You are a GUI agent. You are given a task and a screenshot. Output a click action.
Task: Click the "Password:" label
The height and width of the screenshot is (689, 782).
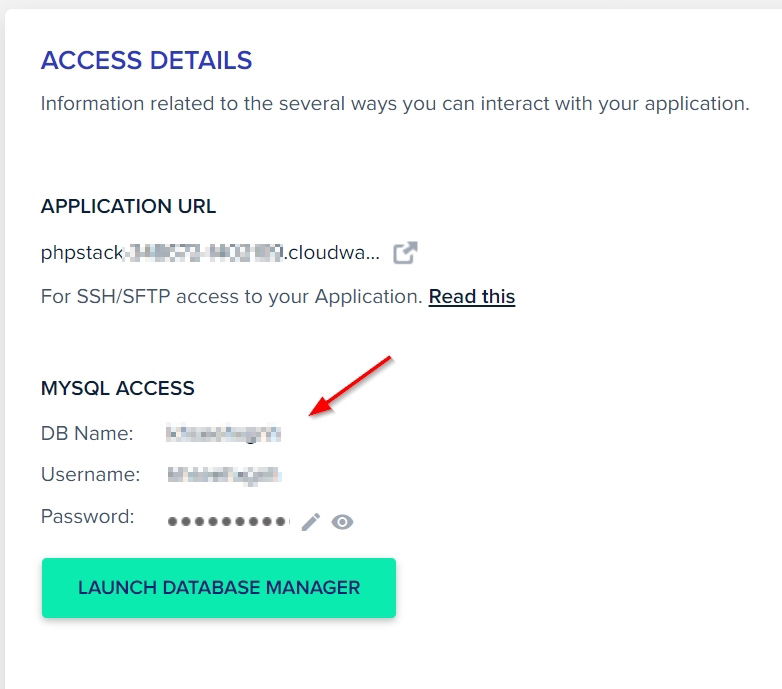pos(87,517)
